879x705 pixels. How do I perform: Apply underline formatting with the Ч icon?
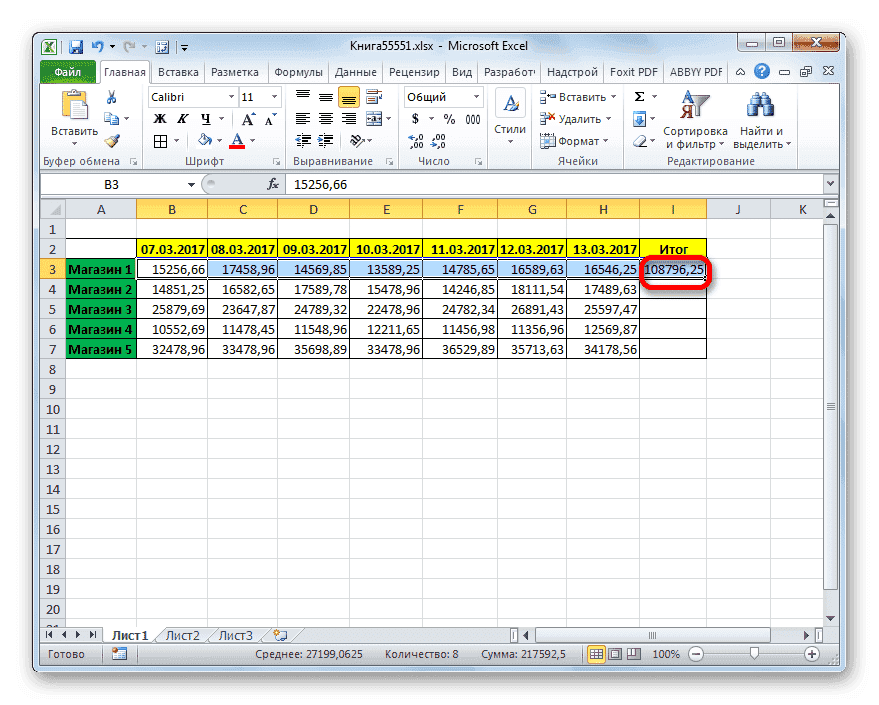203,117
